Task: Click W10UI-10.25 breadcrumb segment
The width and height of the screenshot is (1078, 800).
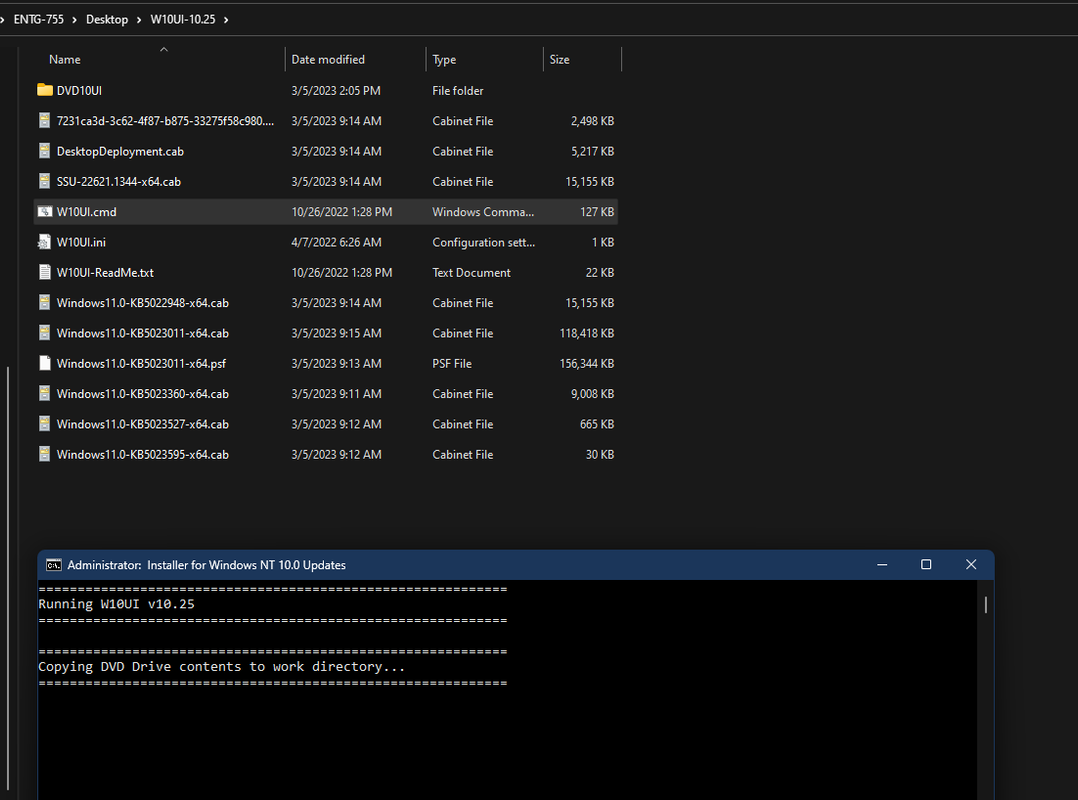Action: click(x=183, y=19)
